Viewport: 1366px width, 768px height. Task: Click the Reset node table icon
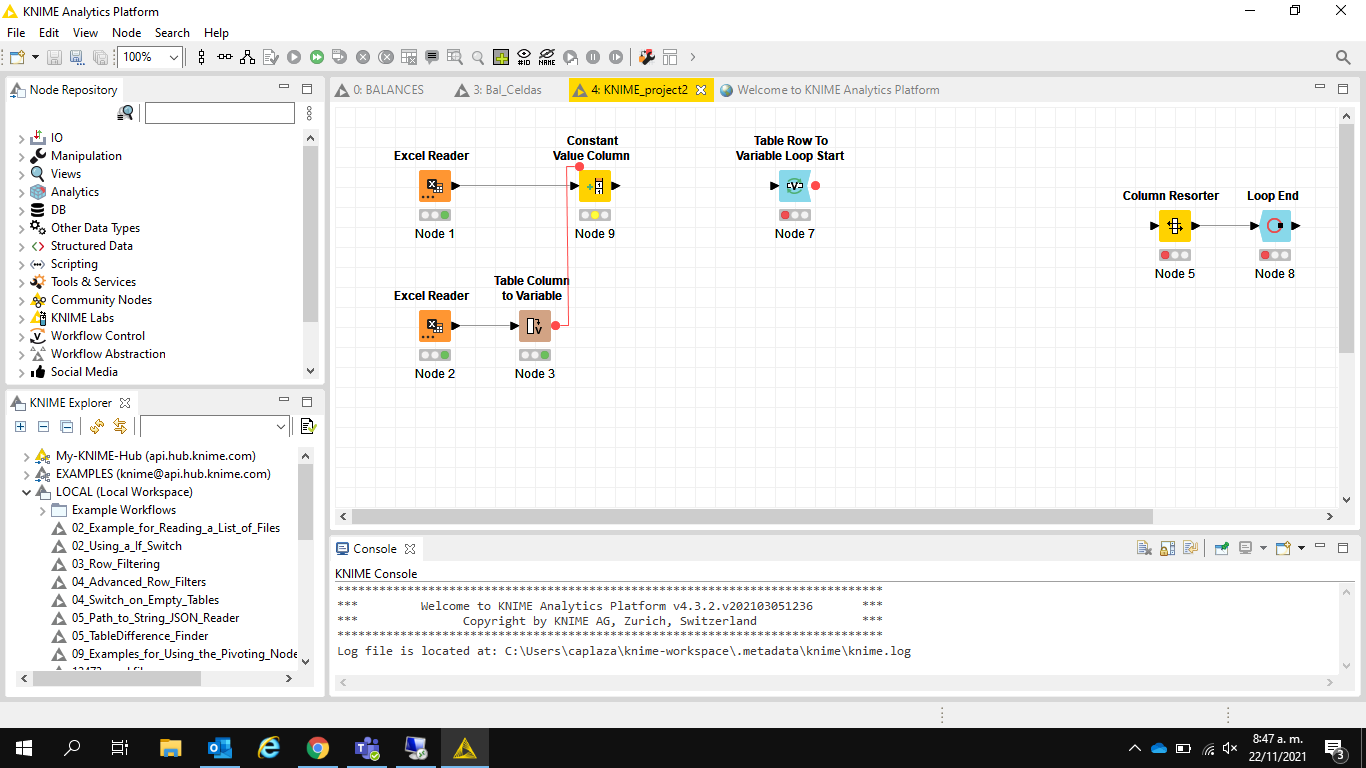[x=408, y=57]
